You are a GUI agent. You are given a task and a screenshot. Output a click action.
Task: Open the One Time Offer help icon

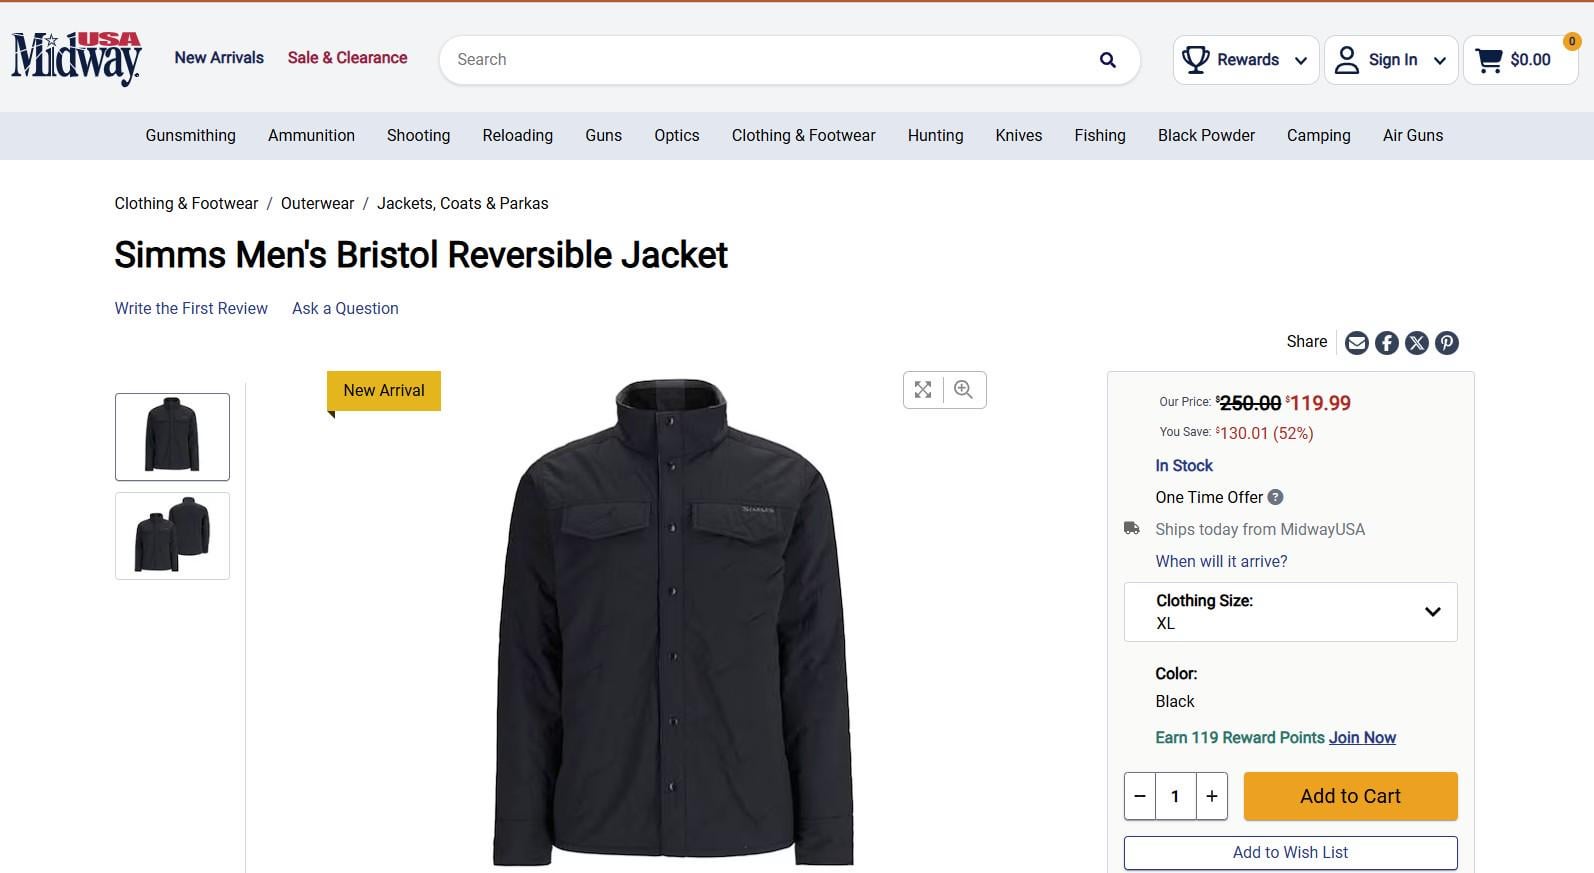point(1275,497)
